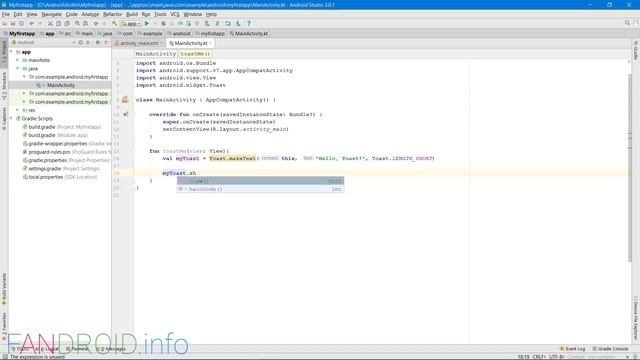Select show() in completion popup
This screenshot has width=640, height=360.
tap(260, 181)
